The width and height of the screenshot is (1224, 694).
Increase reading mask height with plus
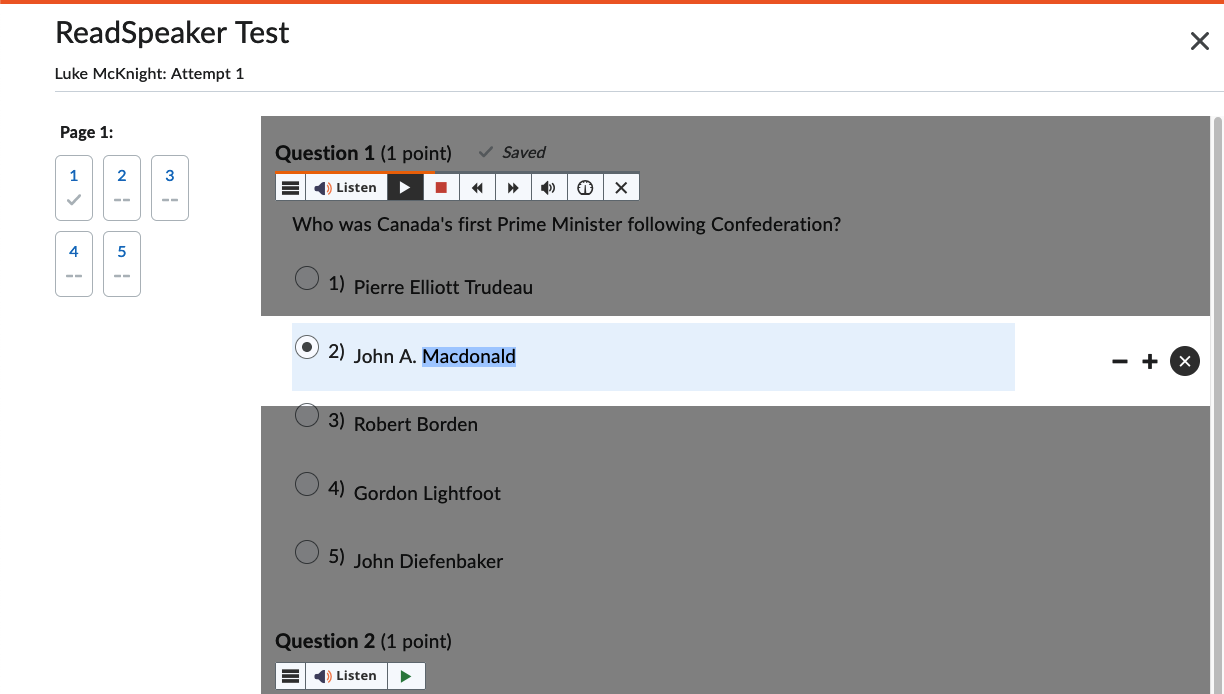coord(1150,361)
